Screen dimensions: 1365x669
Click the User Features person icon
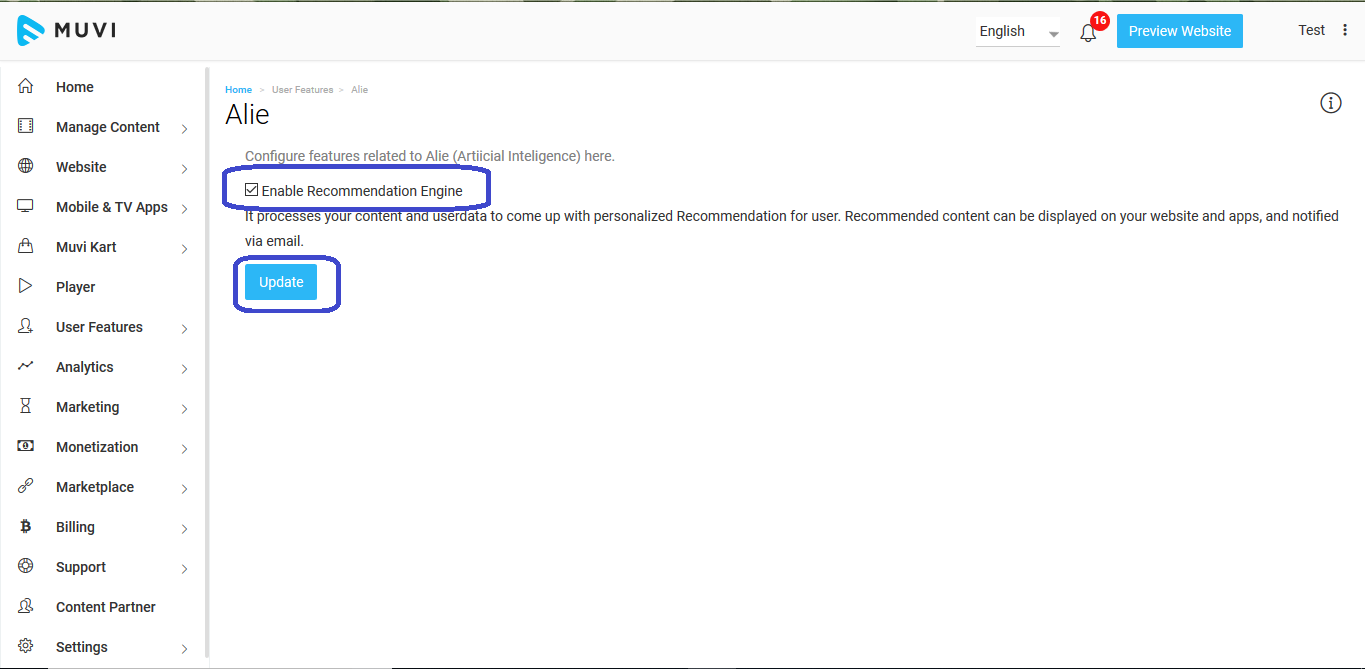26,326
